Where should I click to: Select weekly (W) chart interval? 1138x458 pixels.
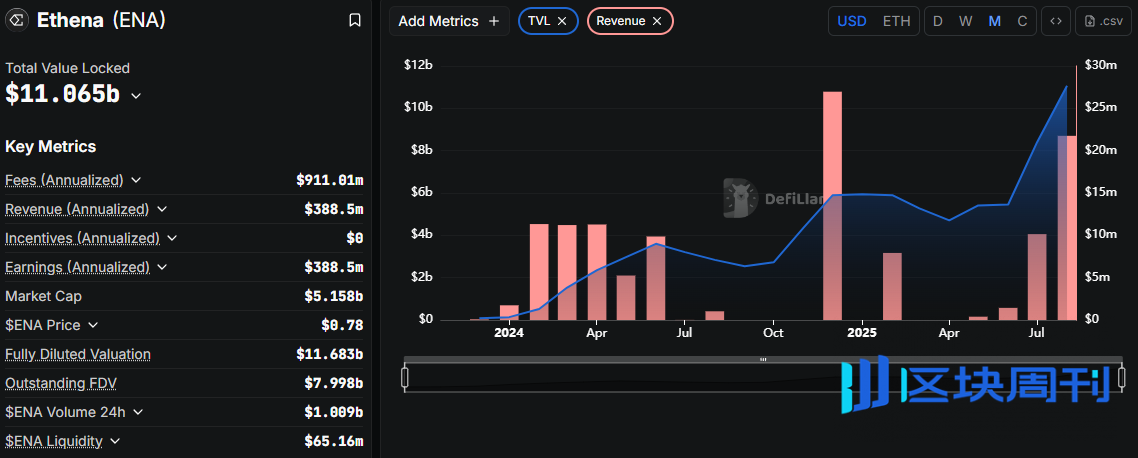(965, 21)
